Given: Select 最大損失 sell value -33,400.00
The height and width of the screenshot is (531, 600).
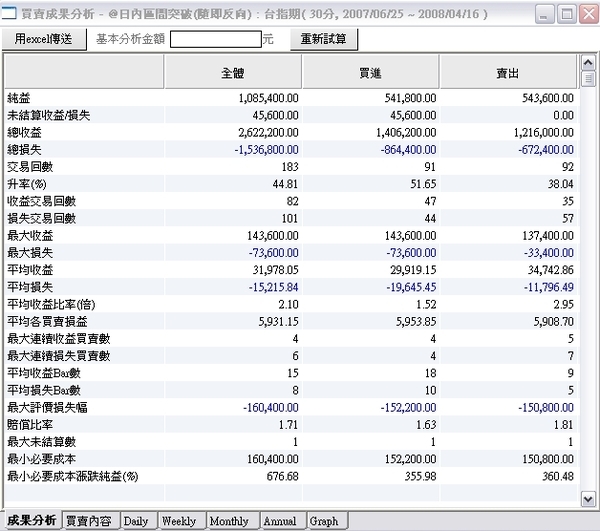Looking at the screenshot, I should click(x=549, y=253).
